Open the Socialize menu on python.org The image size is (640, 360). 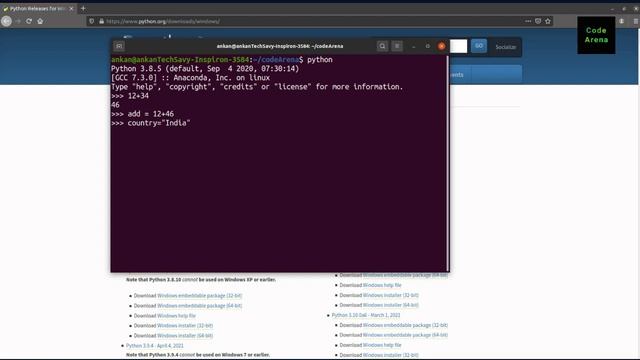click(506, 47)
